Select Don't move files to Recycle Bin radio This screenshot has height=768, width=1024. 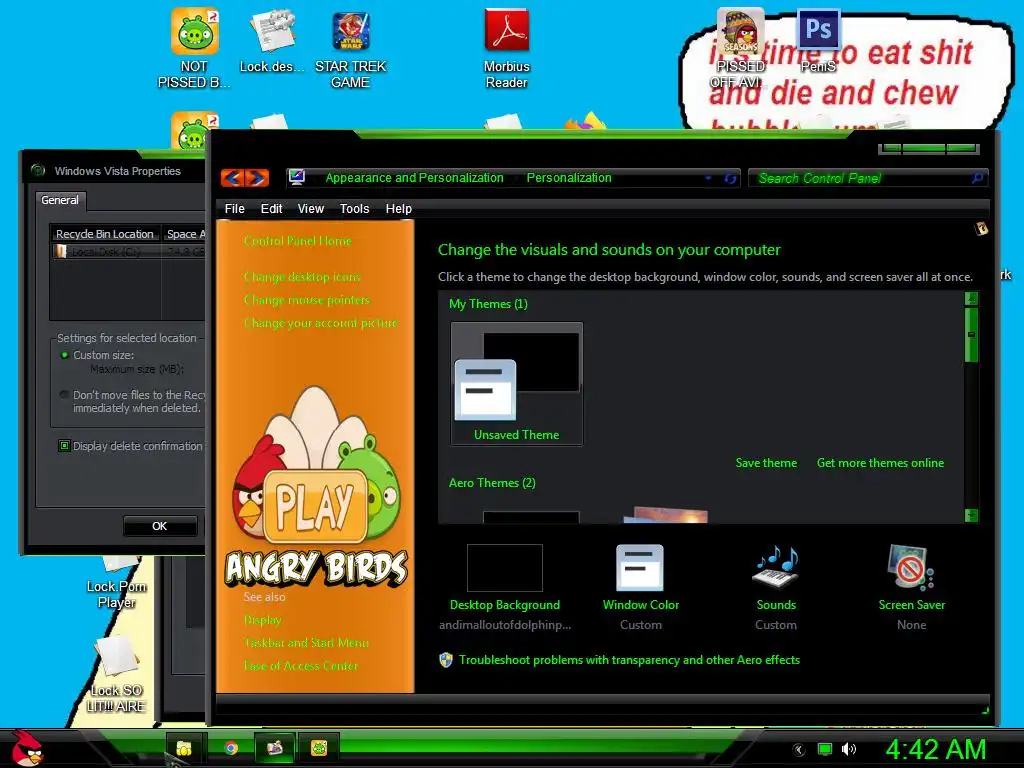point(64,395)
